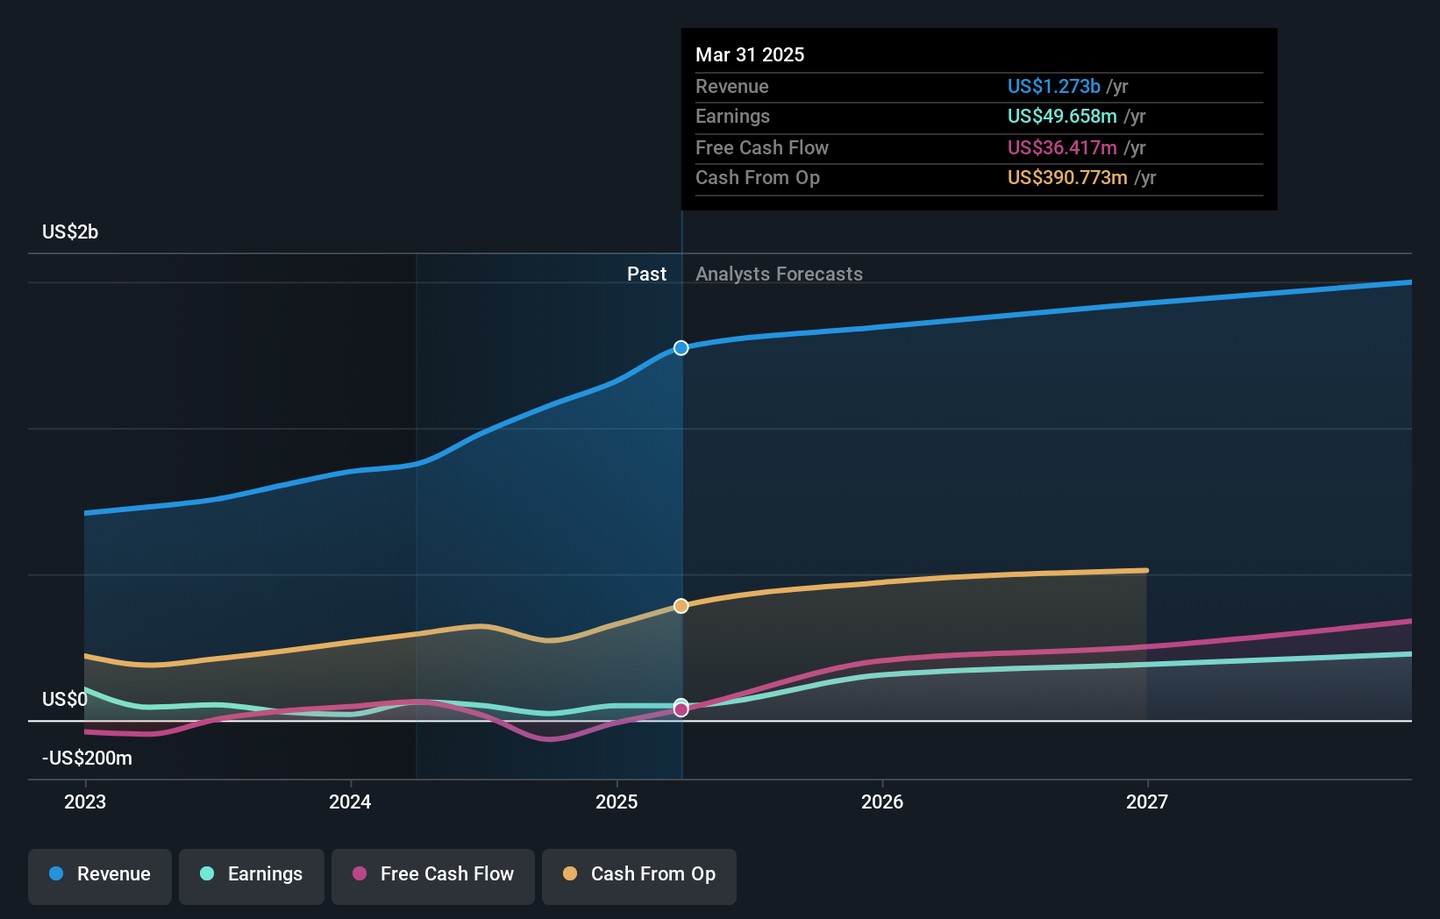This screenshot has width=1440, height=919.
Task: Click the Analysts Forecasts label
Action: coord(779,274)
